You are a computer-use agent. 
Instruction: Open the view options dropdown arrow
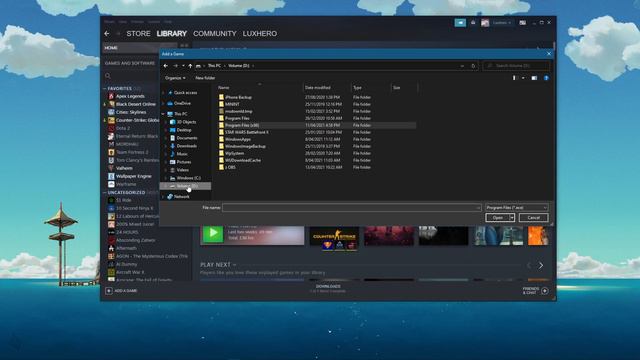[x=523, y=78]
